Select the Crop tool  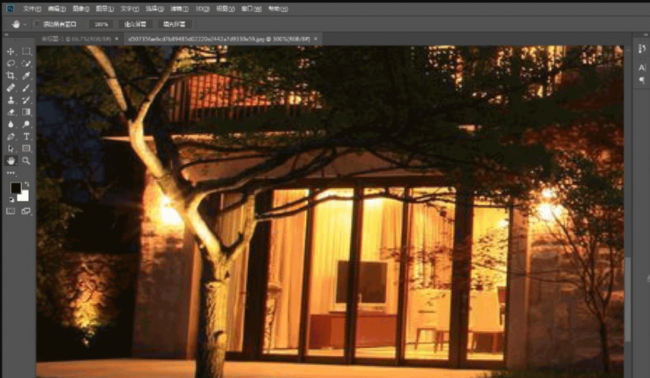click(x=11, y=75)
